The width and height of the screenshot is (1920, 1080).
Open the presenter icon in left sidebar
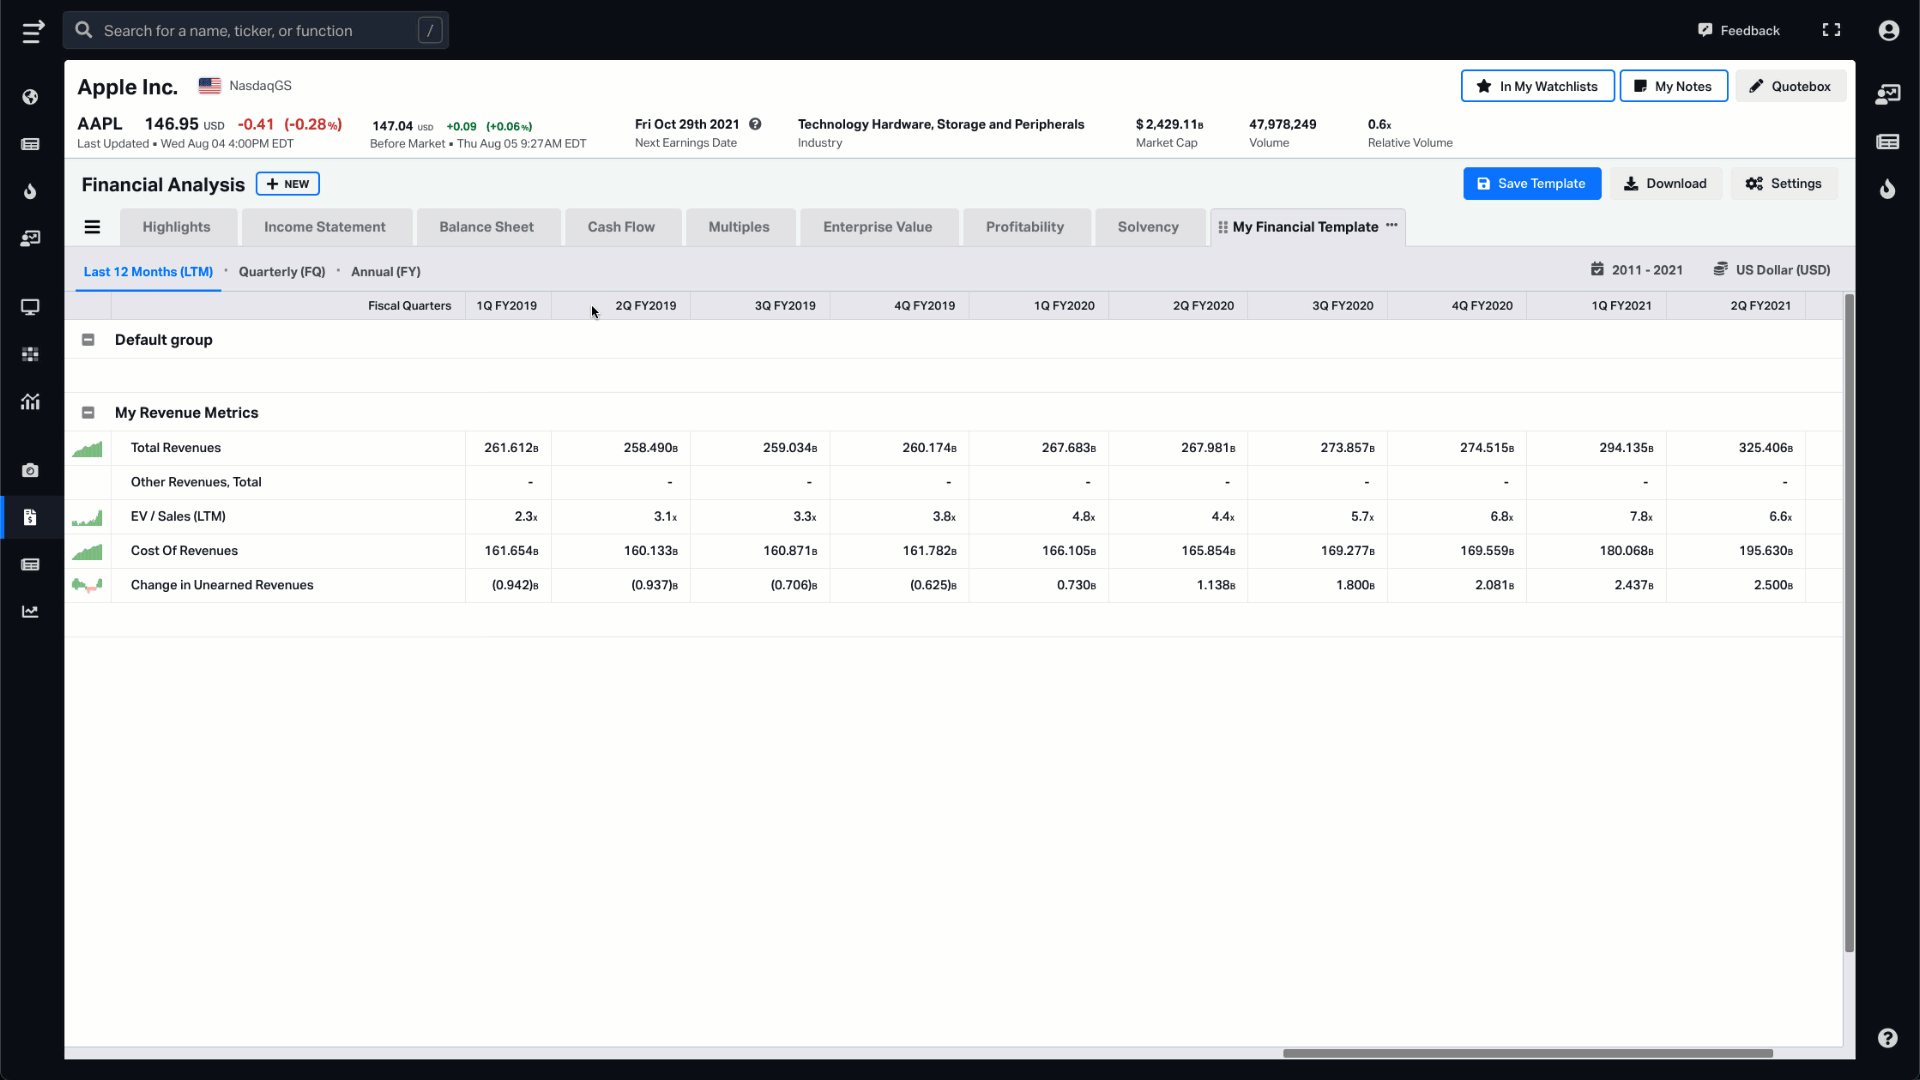coord(30,238)
